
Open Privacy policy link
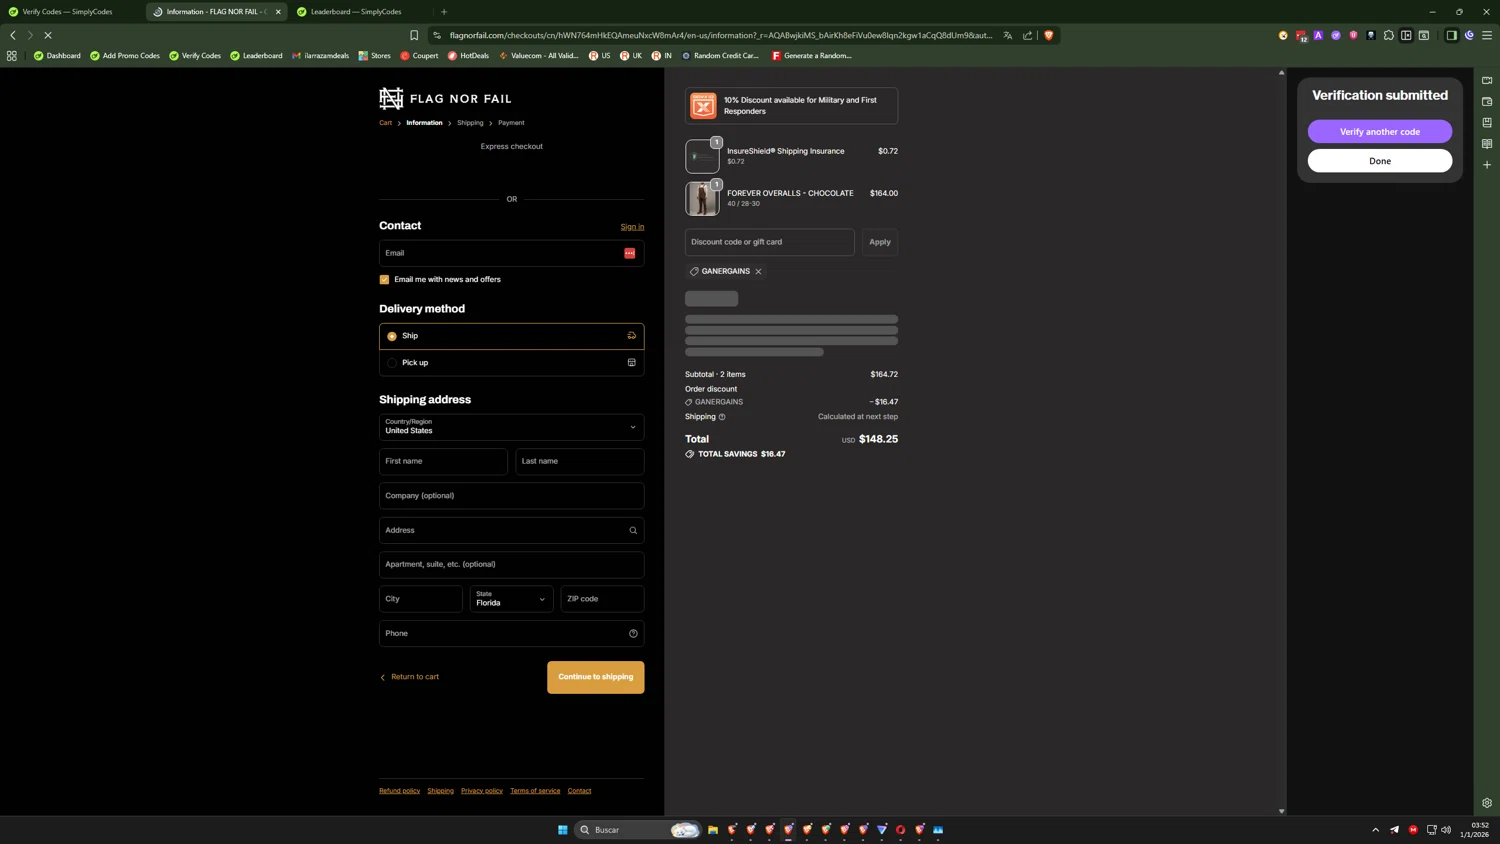(x=481, y=791)
